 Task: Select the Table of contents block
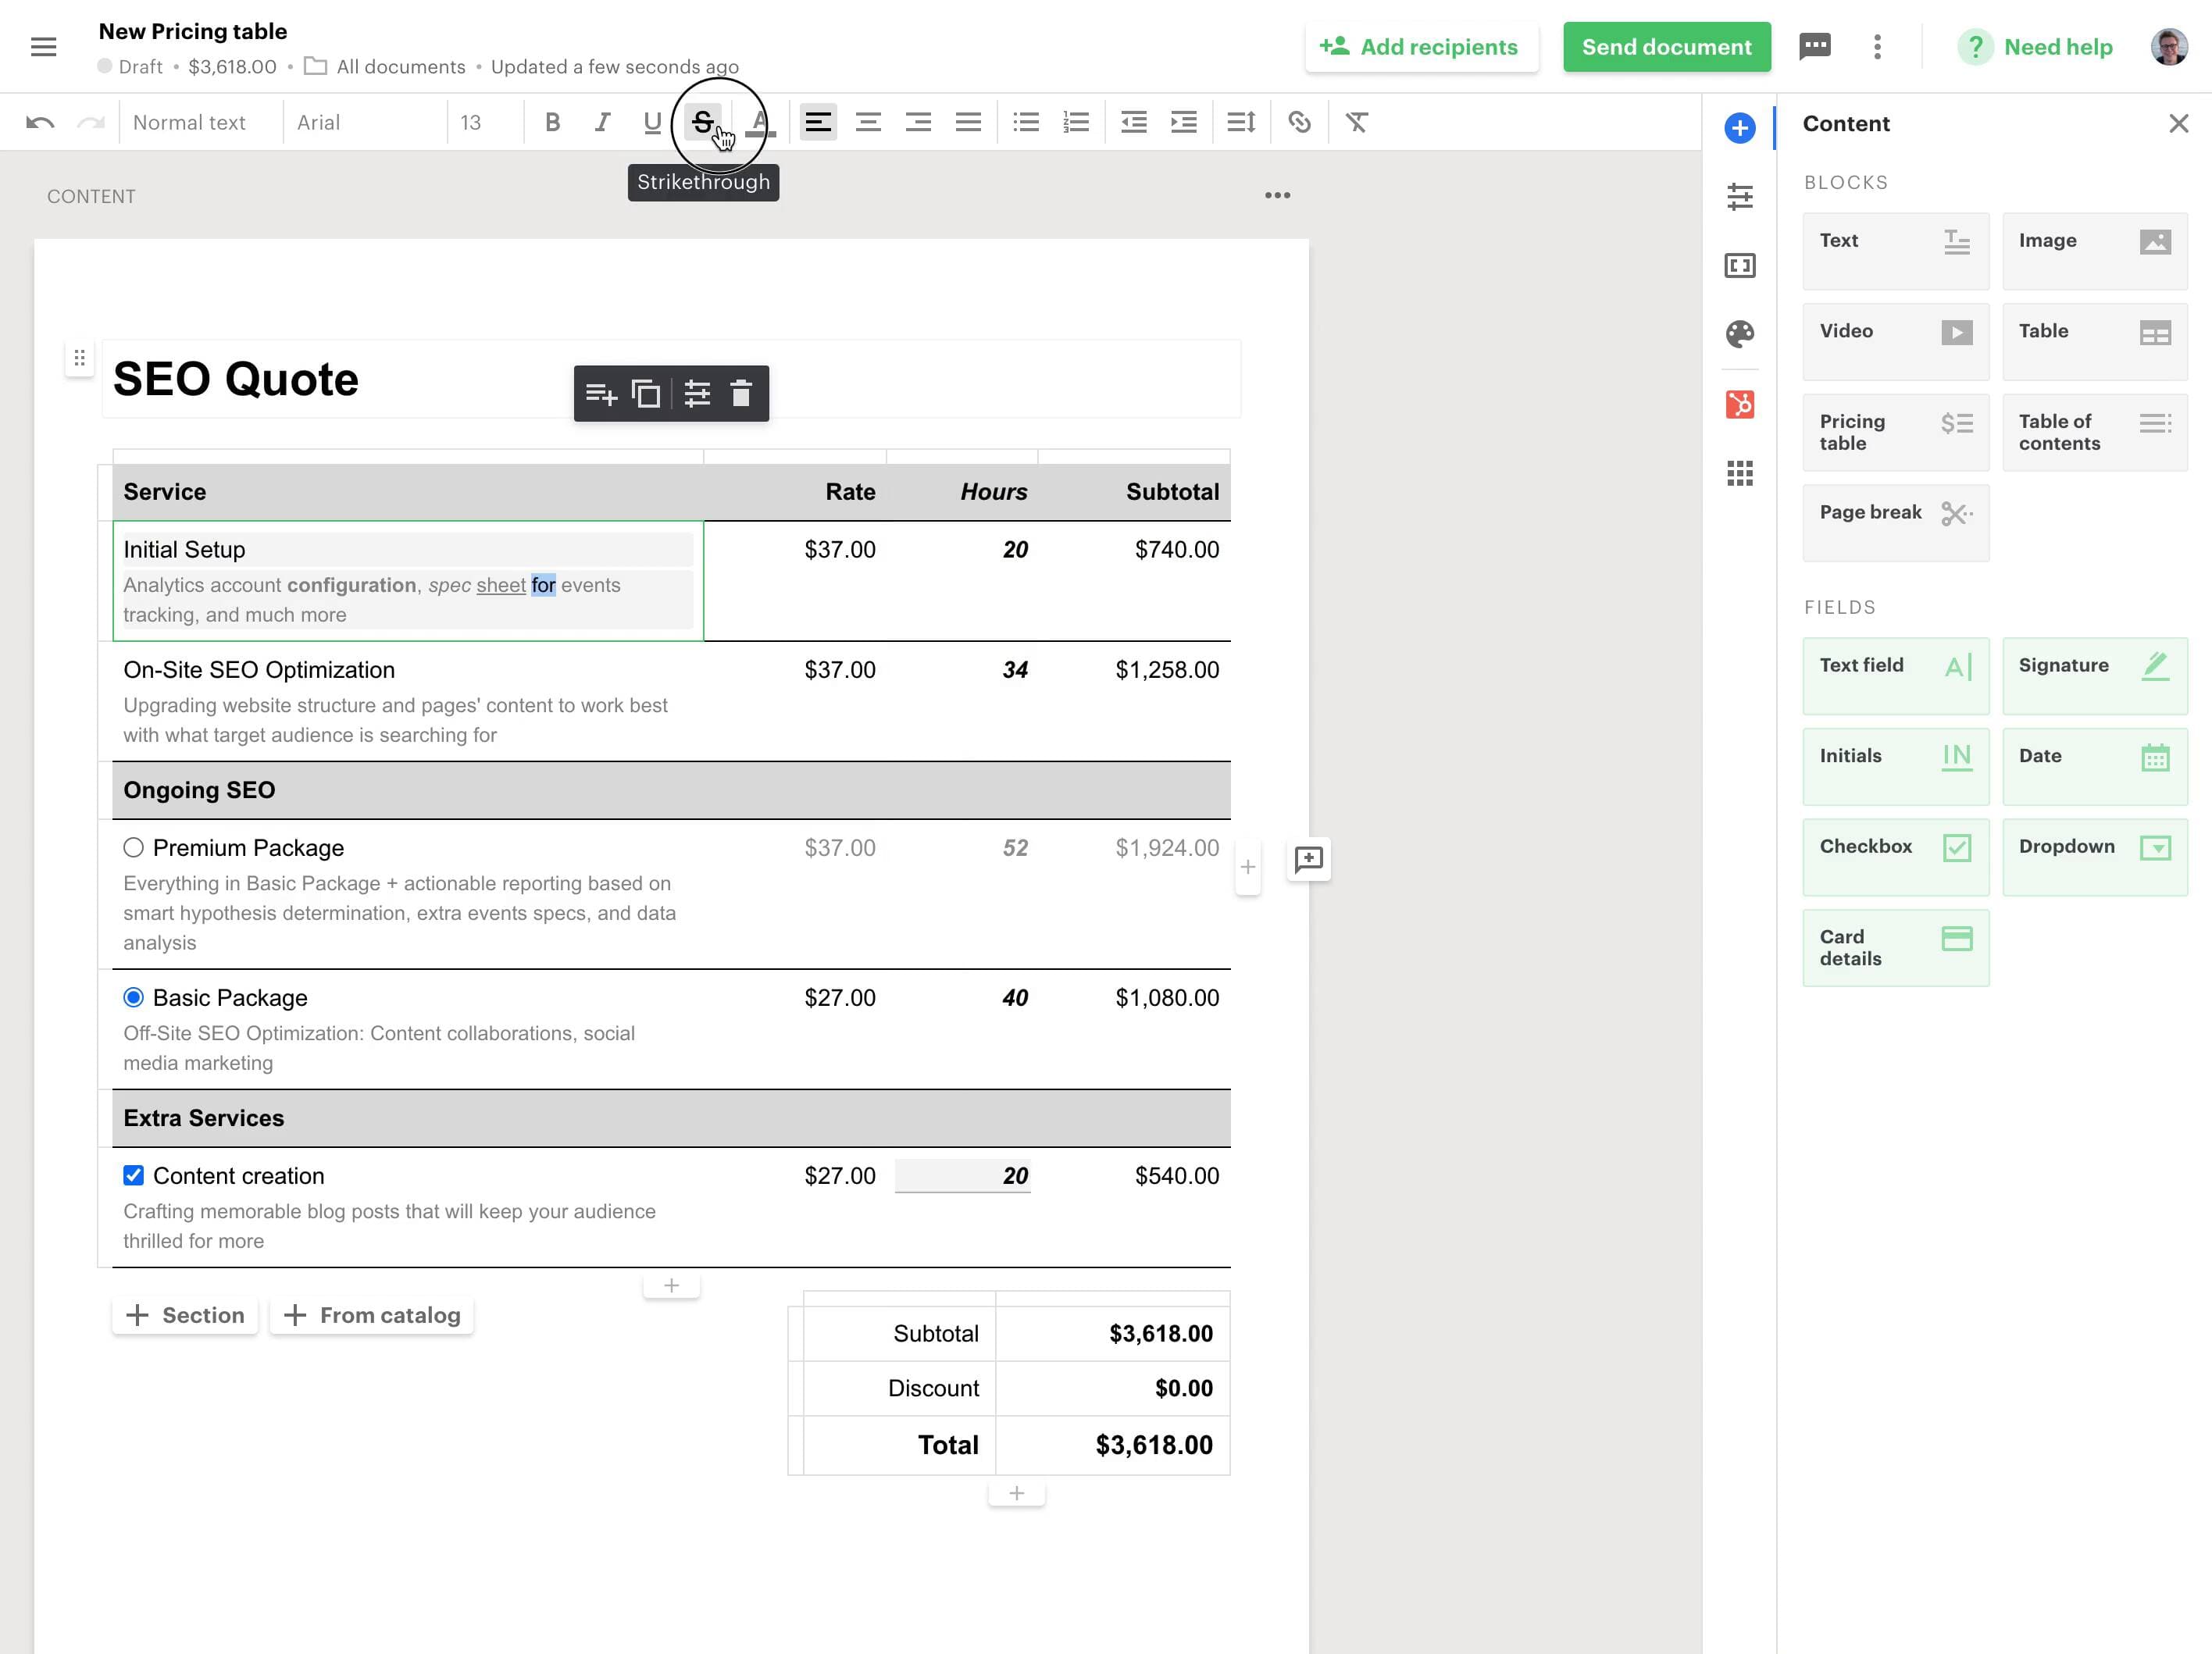(2095, 432)
